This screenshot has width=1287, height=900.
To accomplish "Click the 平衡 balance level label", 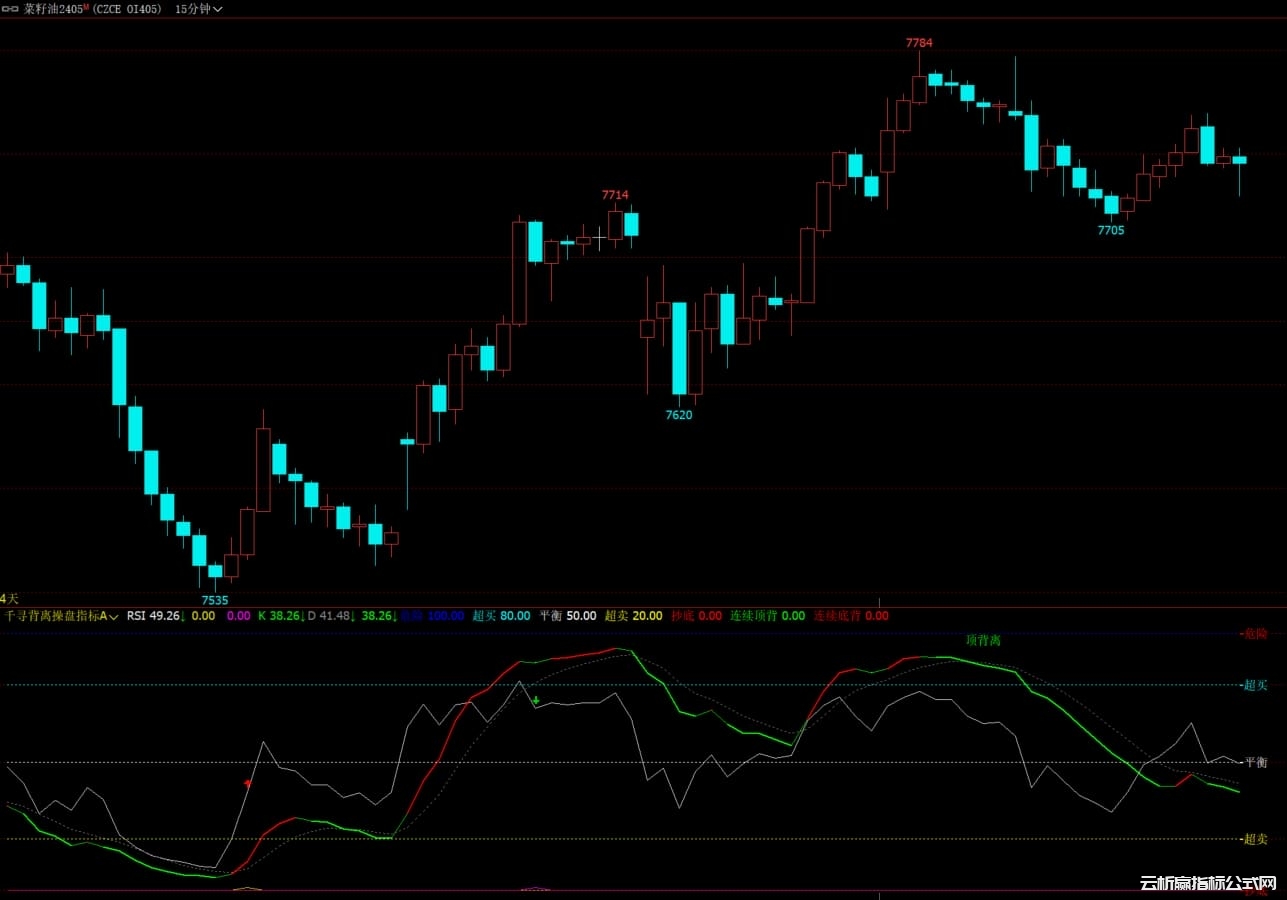I will 1255,762.
